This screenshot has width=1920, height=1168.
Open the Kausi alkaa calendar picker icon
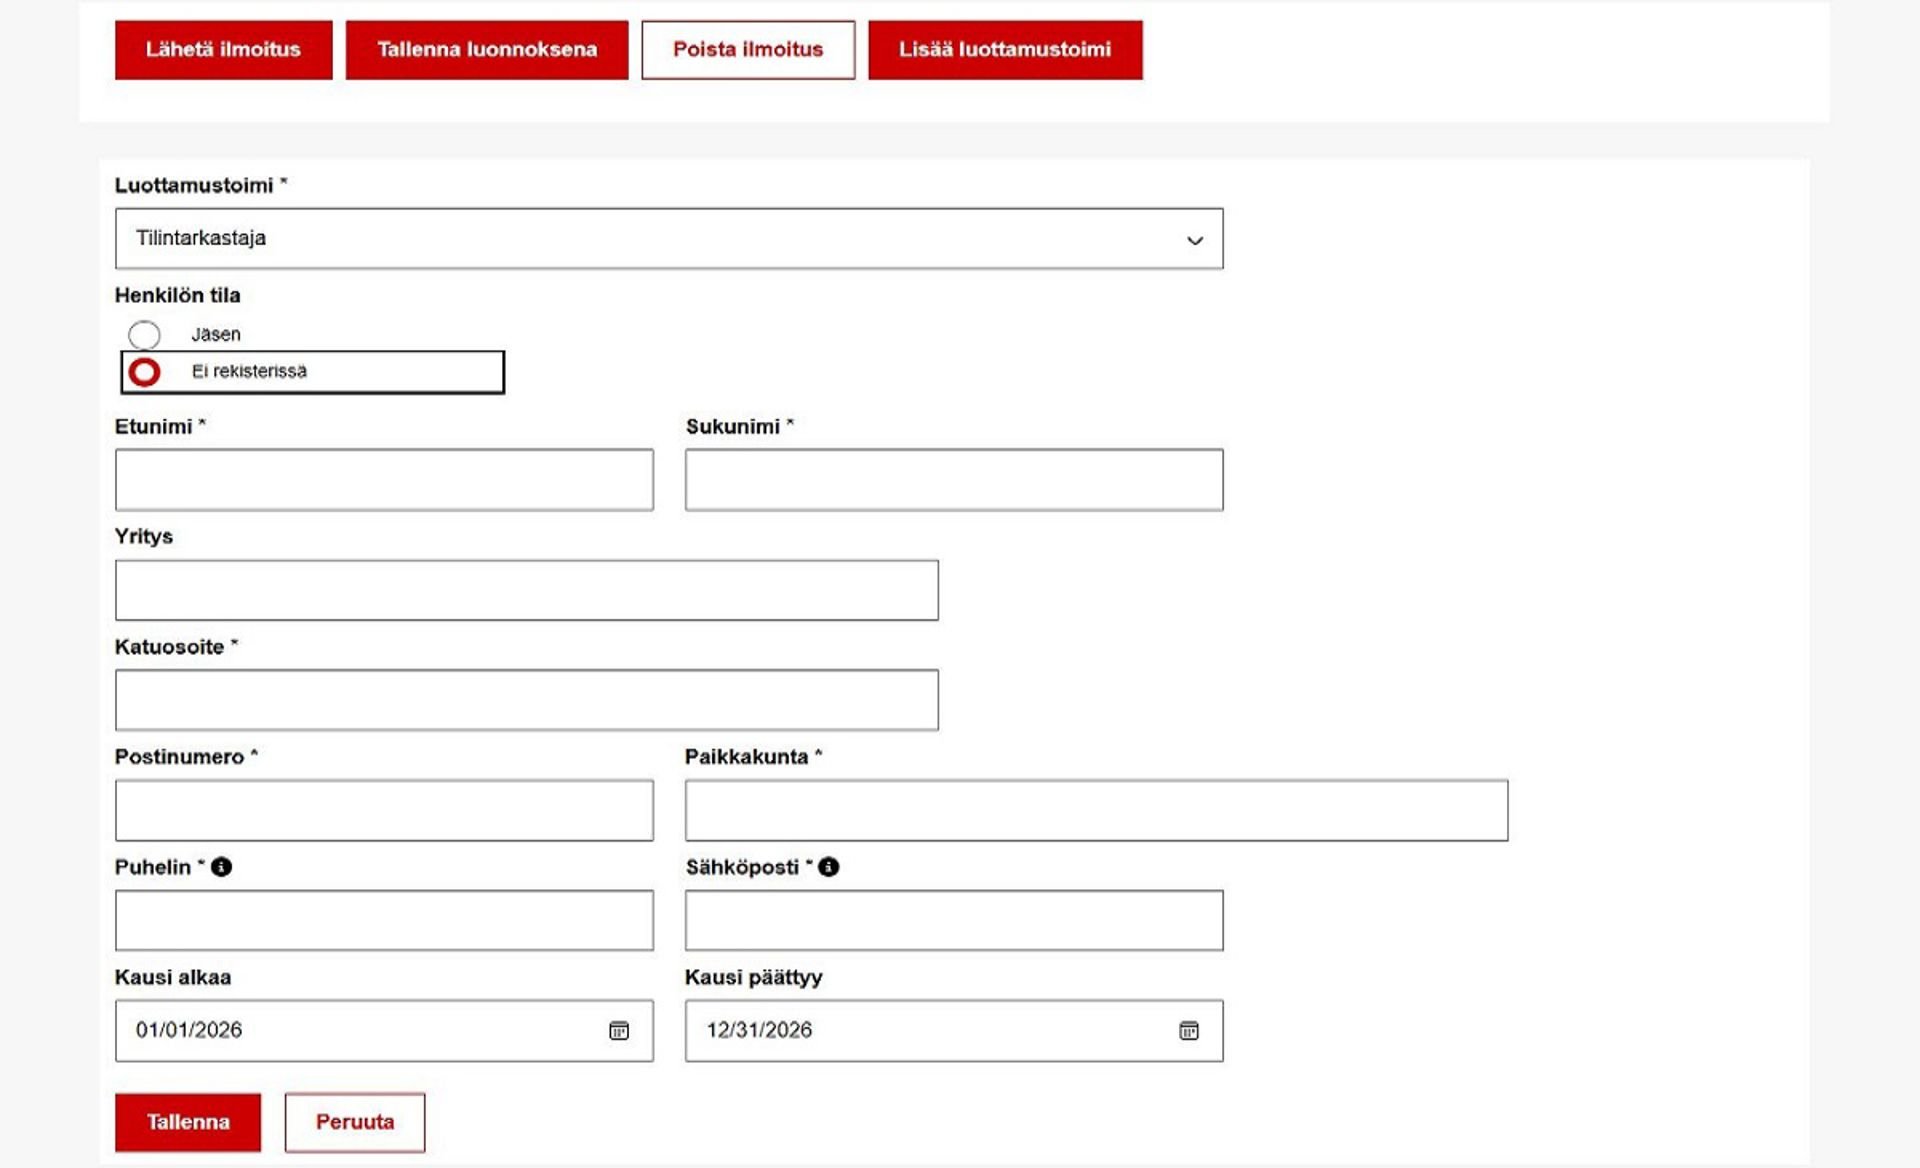click(619, 1030)
